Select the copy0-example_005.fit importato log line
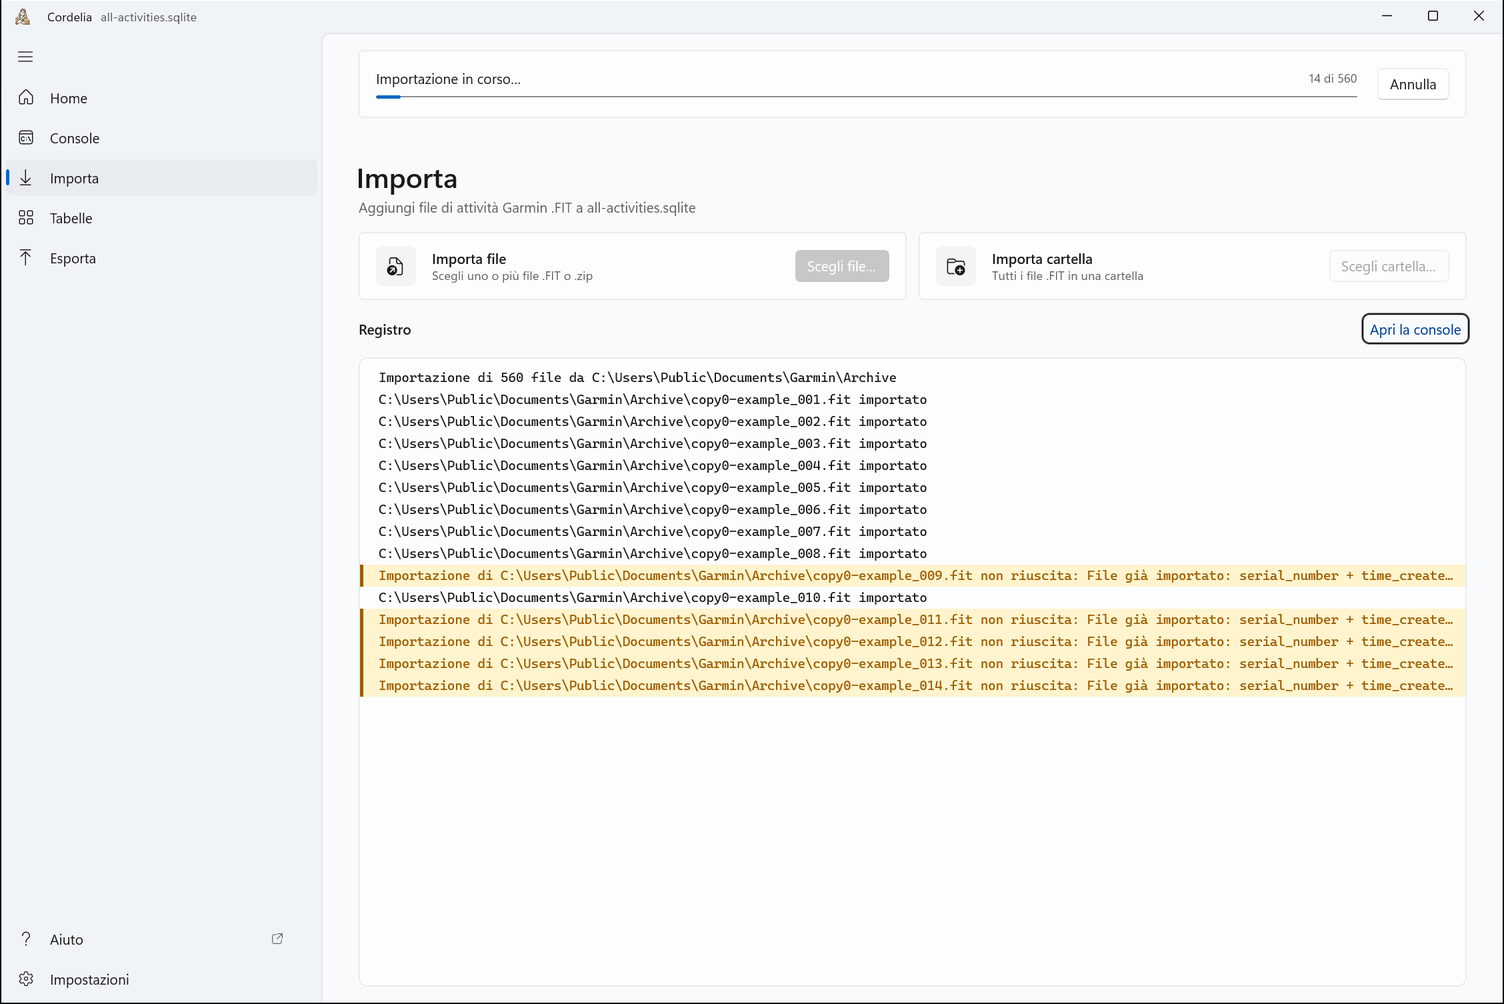 pos(913,487)
